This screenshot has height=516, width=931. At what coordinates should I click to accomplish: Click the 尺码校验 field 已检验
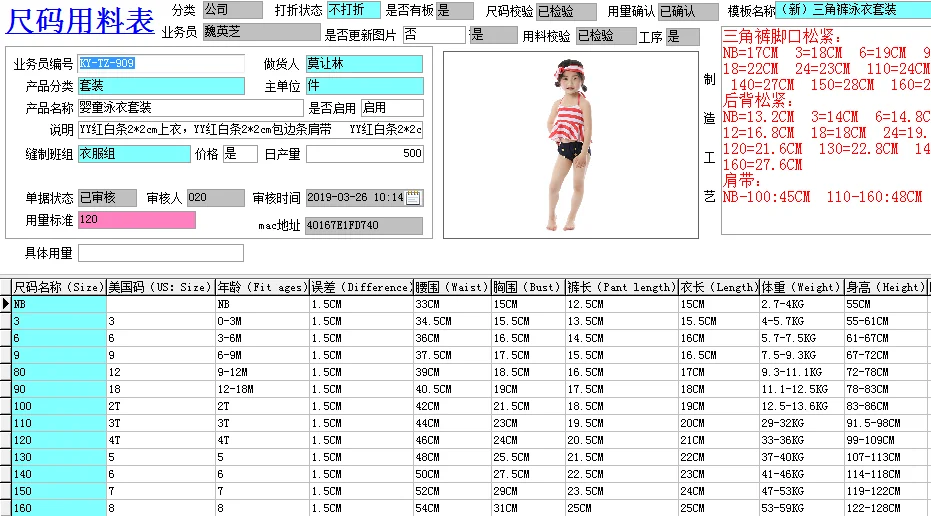566,11
